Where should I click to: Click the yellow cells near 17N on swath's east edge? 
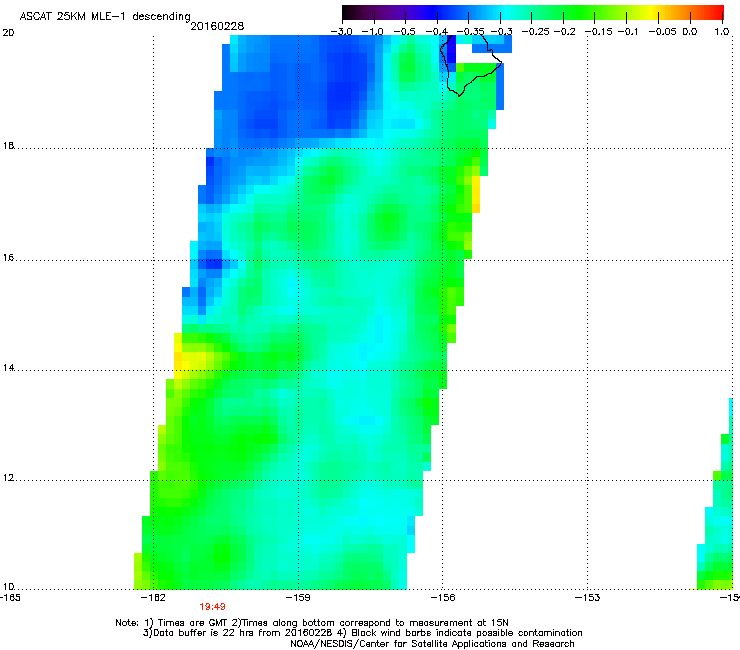(476, 194)
